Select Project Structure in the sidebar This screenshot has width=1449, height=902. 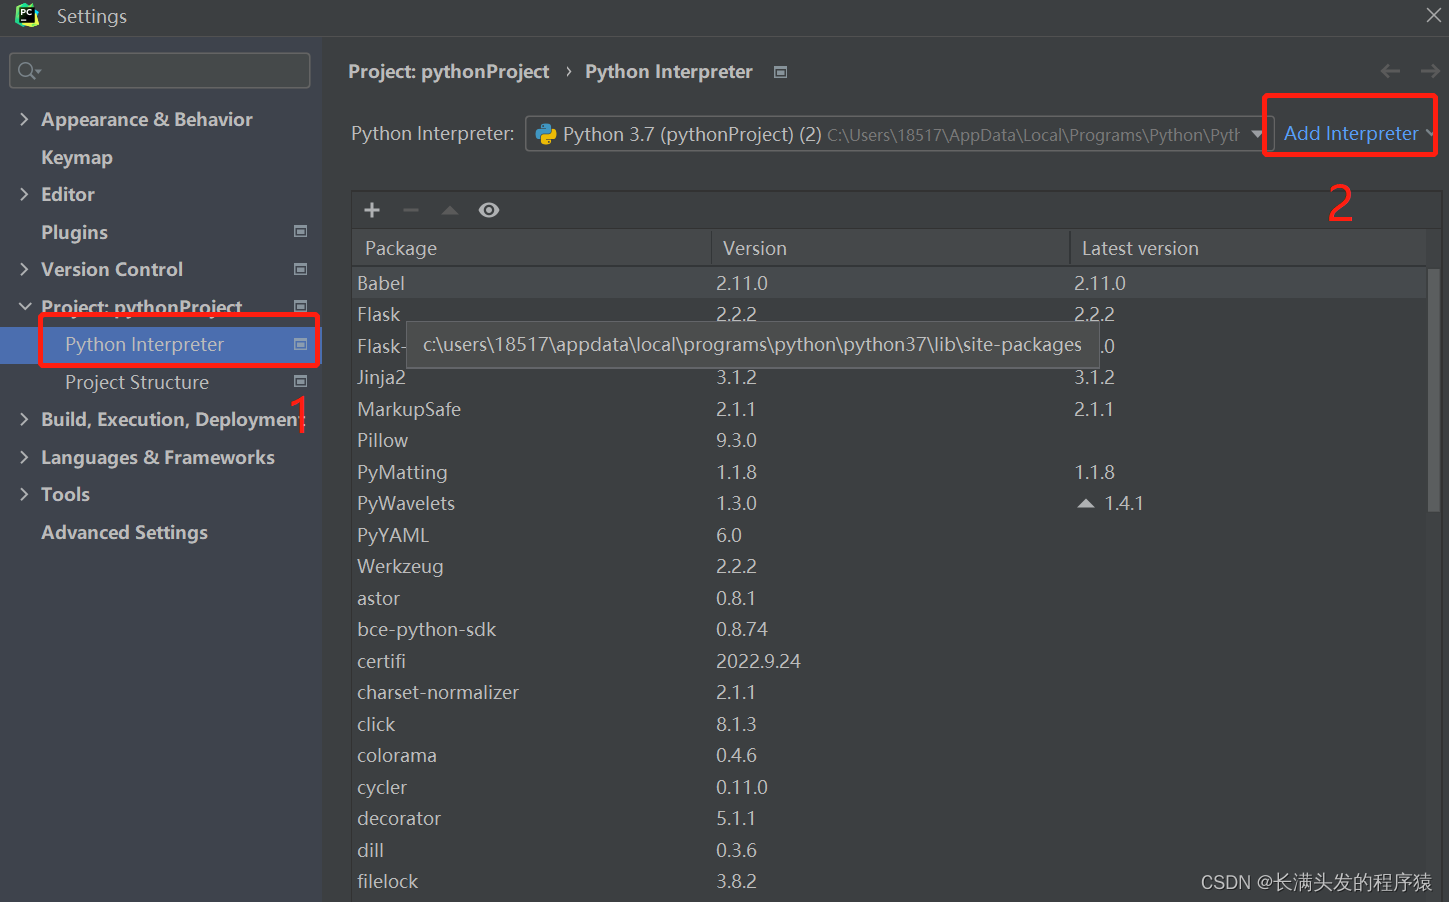137,382
